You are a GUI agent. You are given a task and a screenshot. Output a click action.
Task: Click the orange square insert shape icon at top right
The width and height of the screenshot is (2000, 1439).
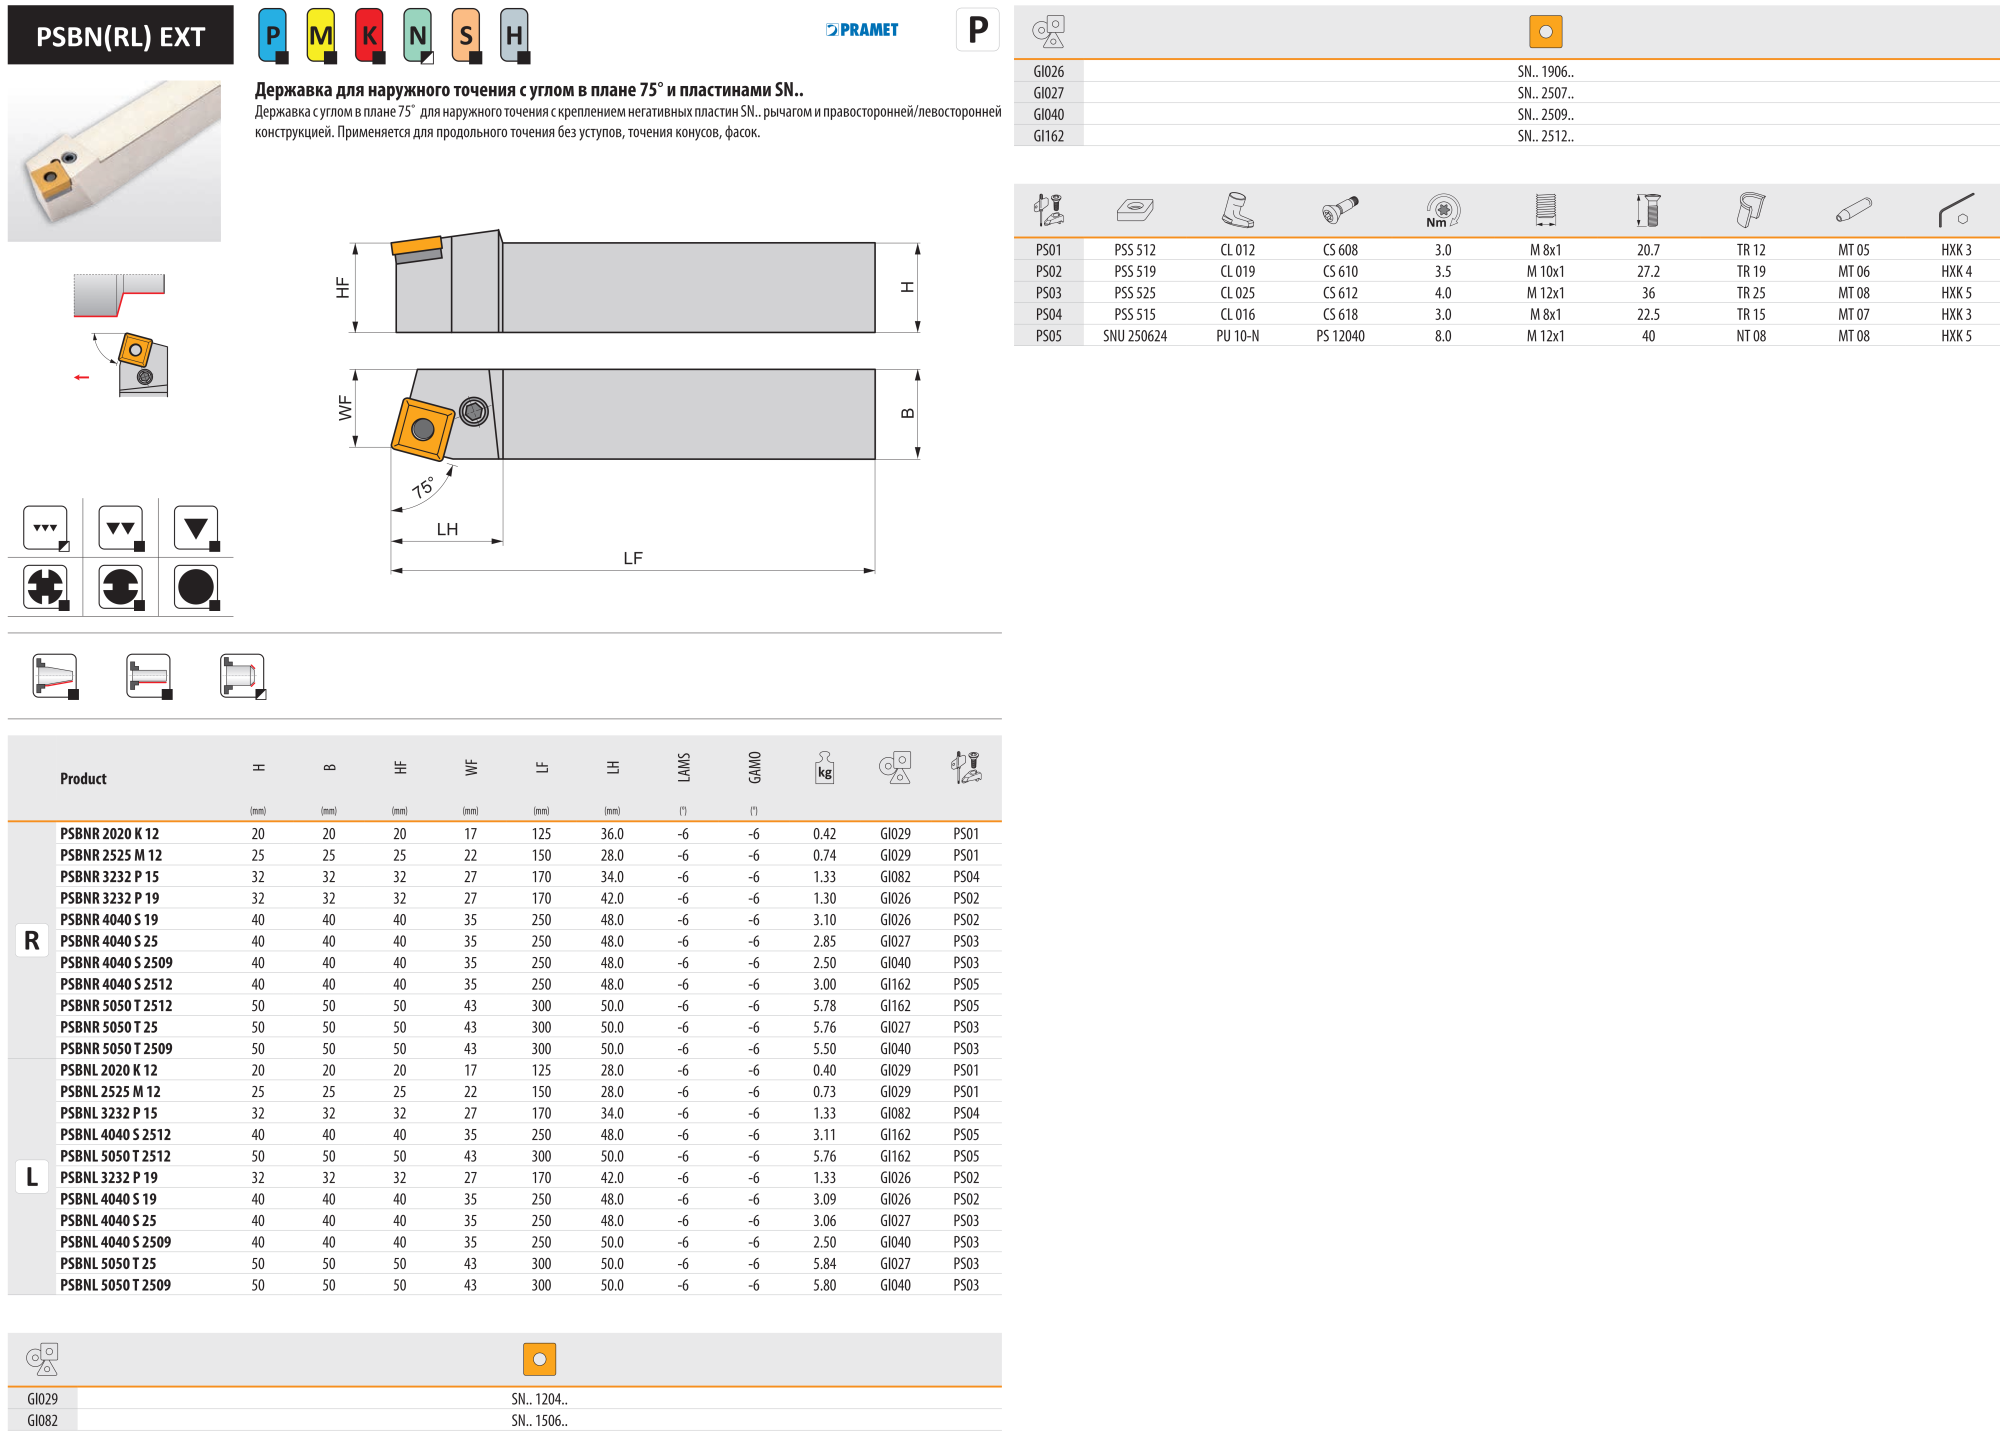tap(1545, 32)
